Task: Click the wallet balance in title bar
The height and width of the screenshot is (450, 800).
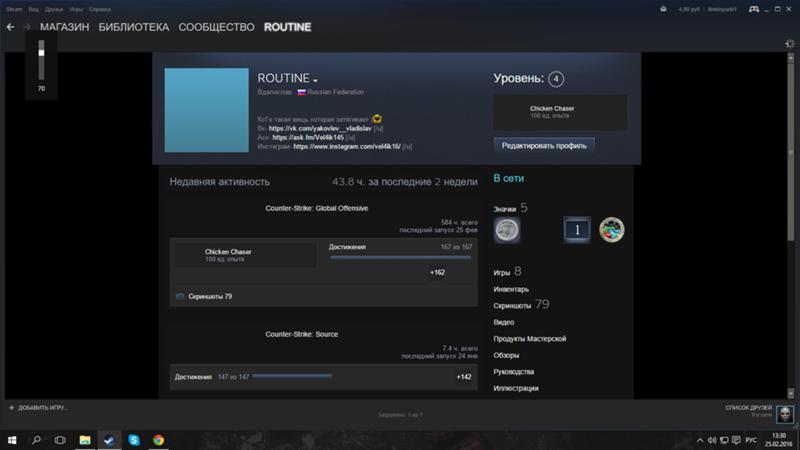Action: (689, 9)
